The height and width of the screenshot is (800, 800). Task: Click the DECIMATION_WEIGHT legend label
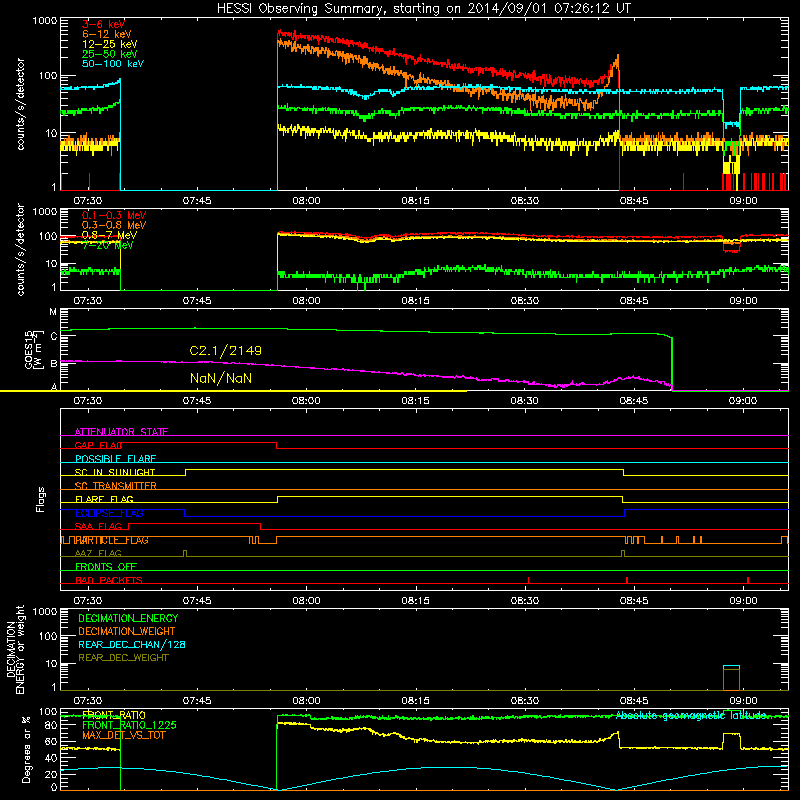click(127, 631)
